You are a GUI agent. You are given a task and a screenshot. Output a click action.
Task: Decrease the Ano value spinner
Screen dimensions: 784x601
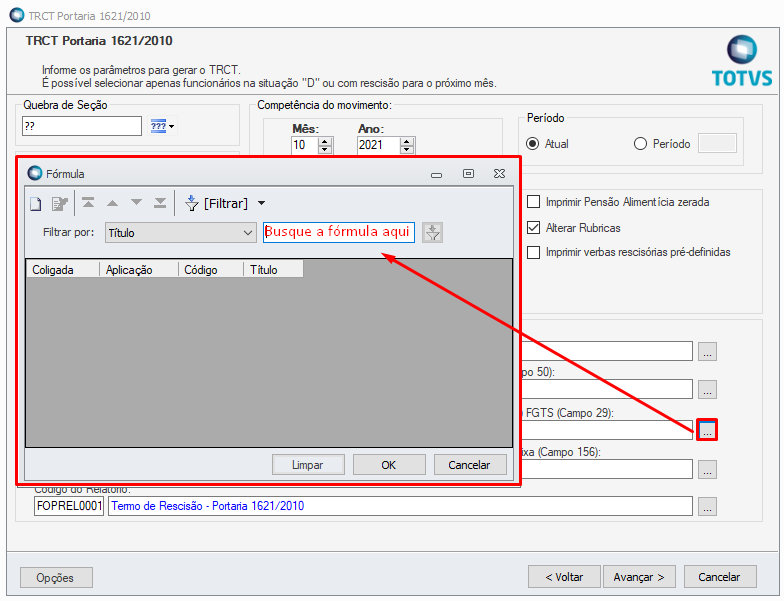[x=407, y=150]
